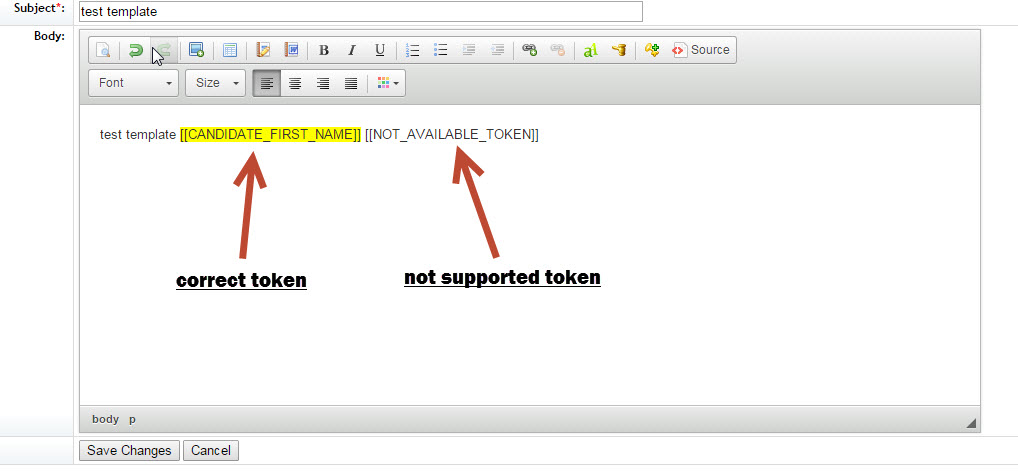Open the Font dropdown

click(133, 83)
